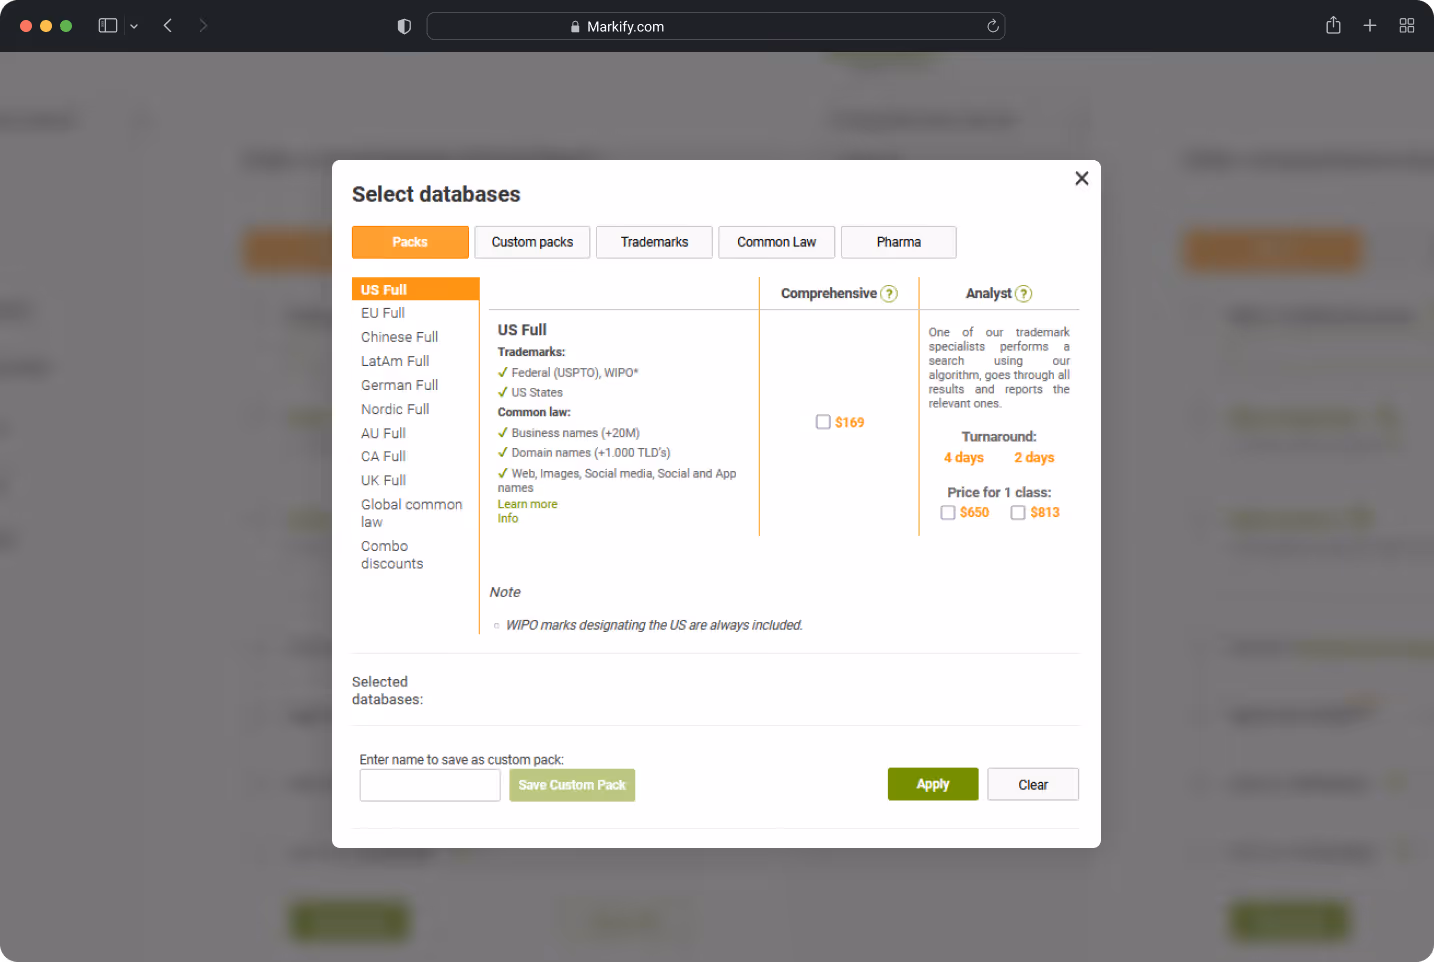Click the Apply button
The image size is (1434, 962).
(933, 784)
